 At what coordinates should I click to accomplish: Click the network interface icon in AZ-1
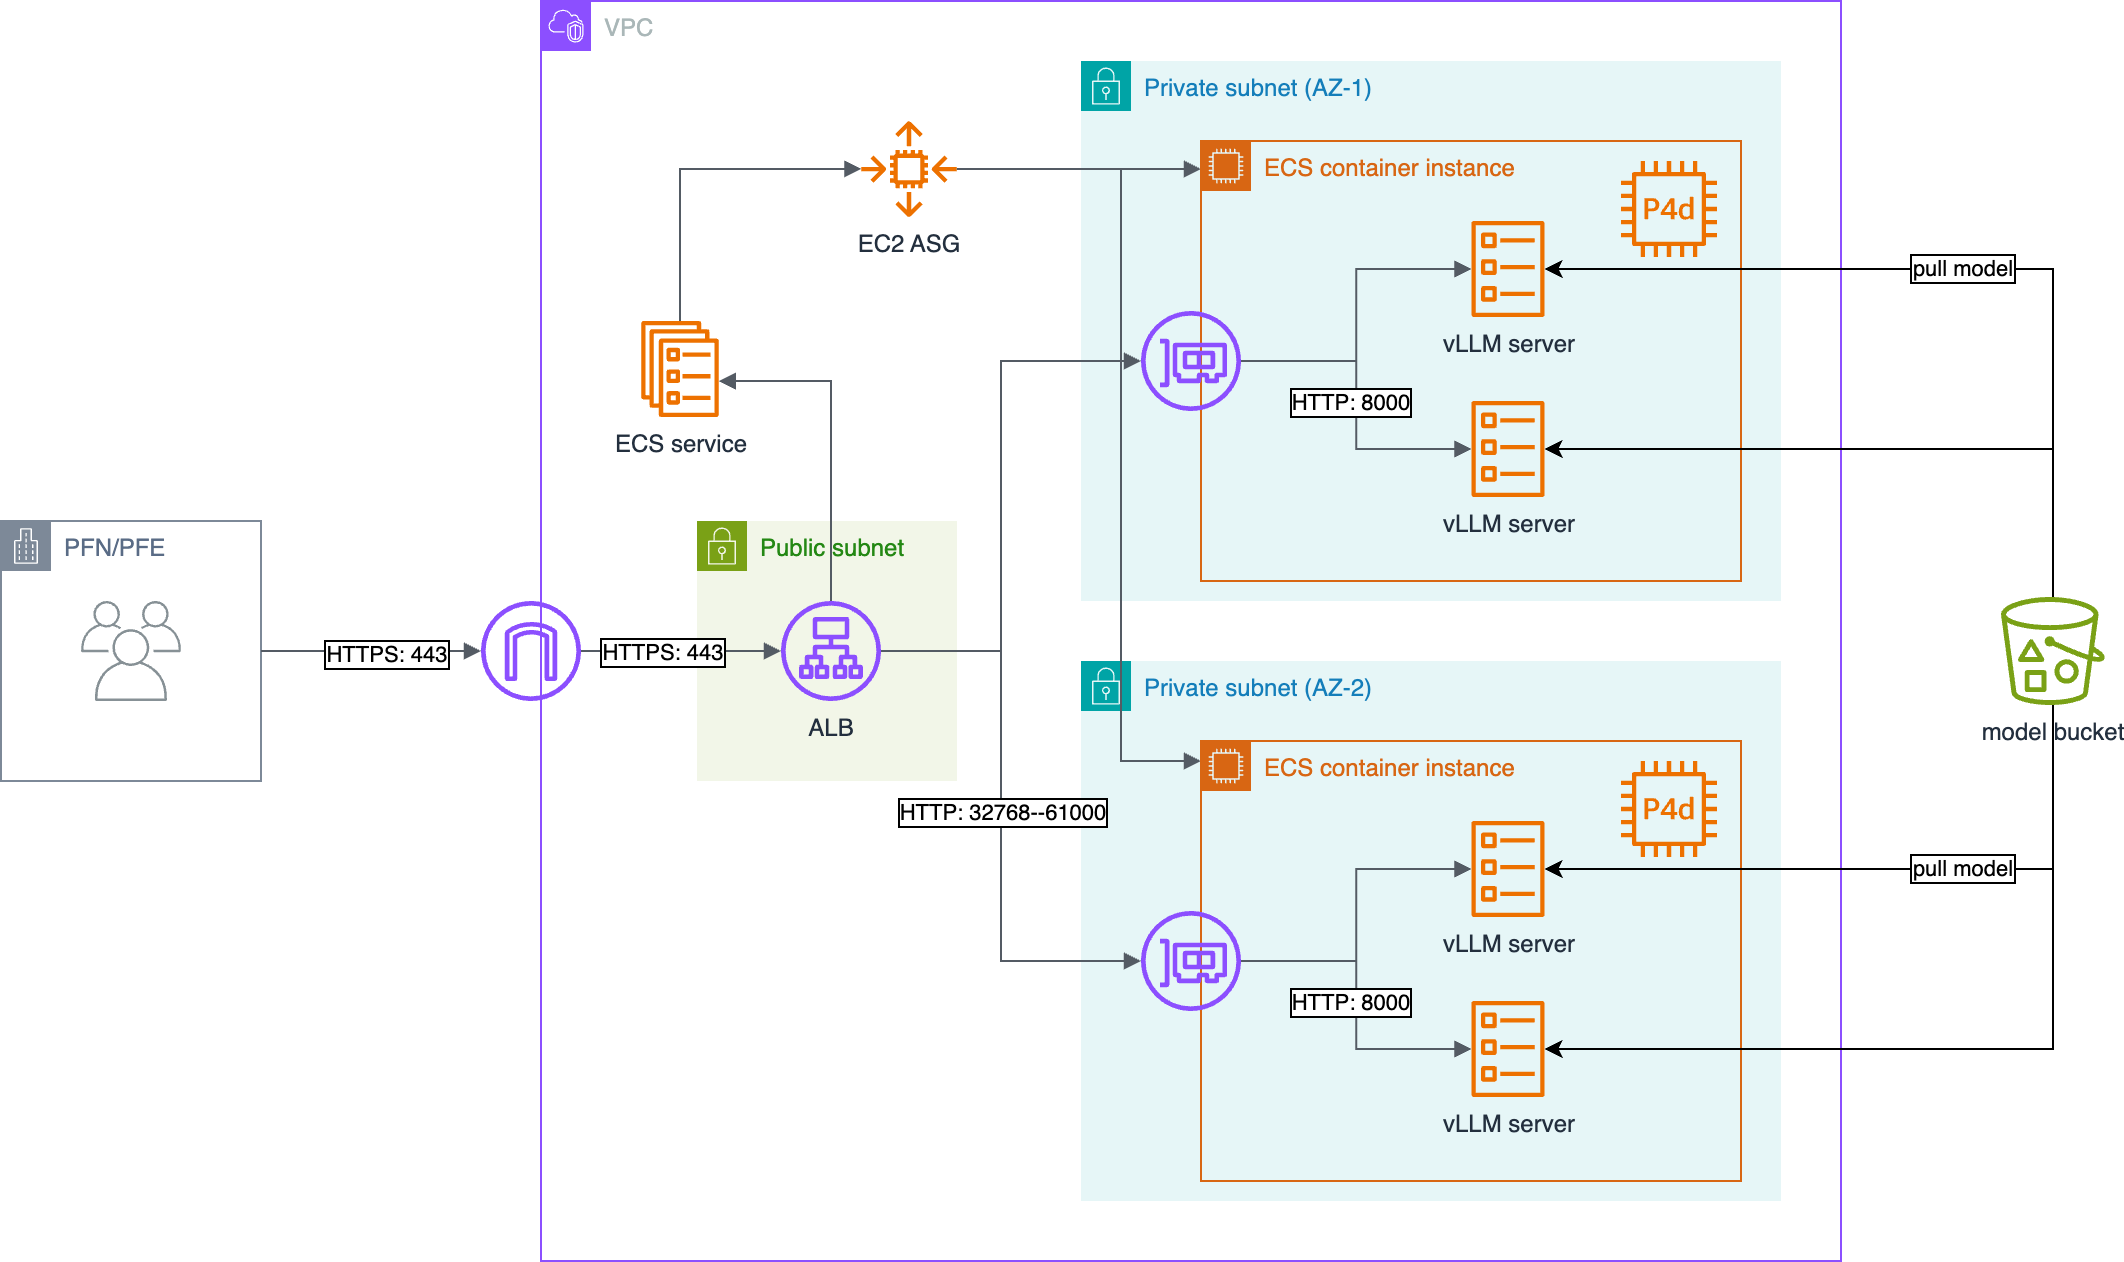[x=1191, y=361]
